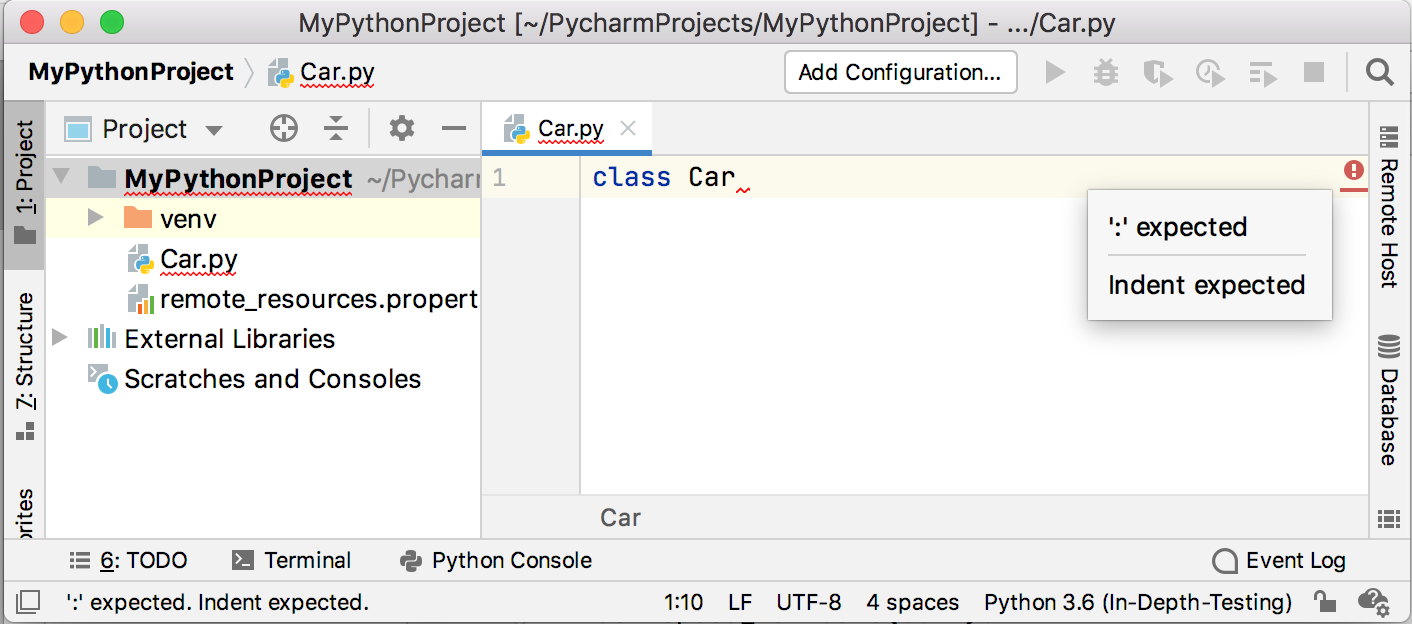Click the red error indicator in editor

[x=1354, y=171]
